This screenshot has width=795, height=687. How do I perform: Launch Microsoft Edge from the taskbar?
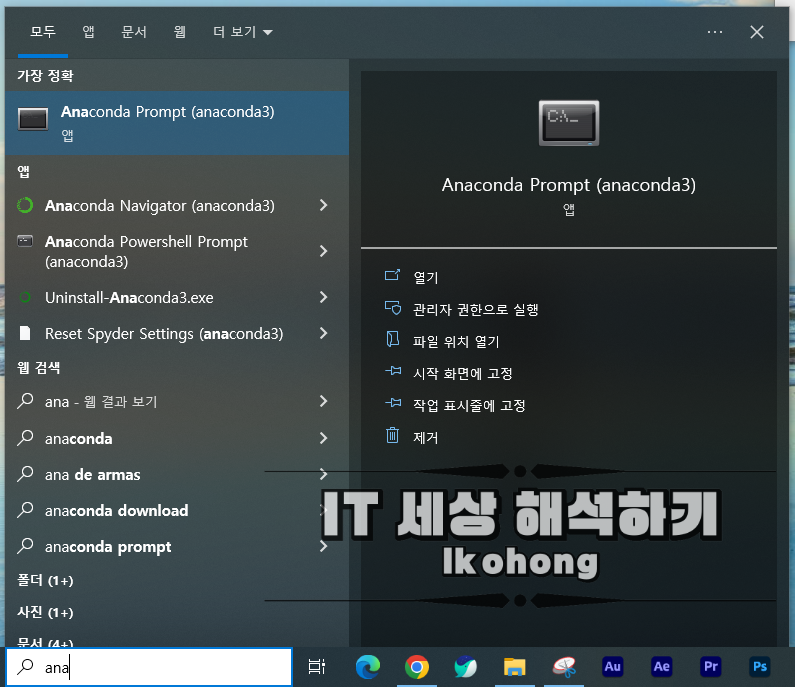(x=368, y=667)
